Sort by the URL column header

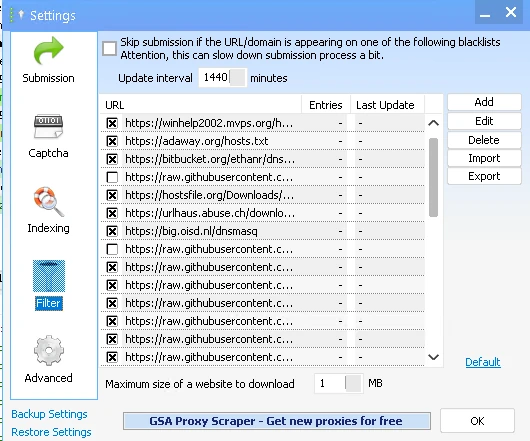coord(201,105)
